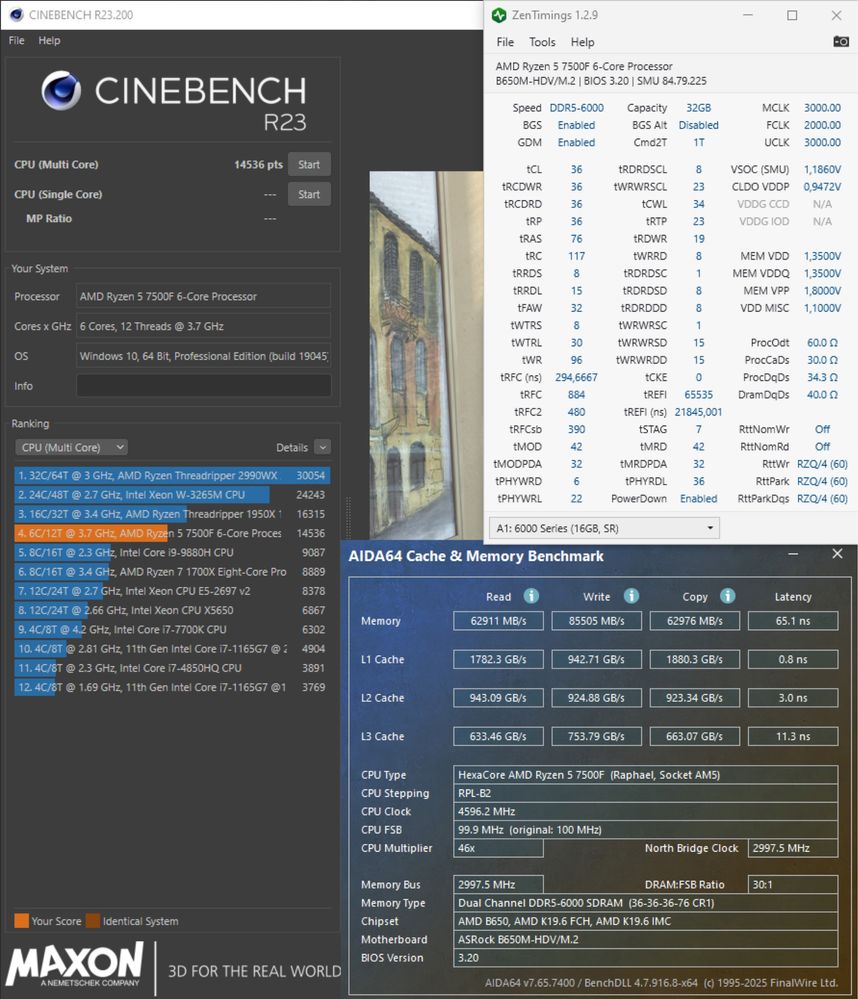Click the ProcOdt value 60.0 Ω
Screen dimensions: 858x999
822,343
